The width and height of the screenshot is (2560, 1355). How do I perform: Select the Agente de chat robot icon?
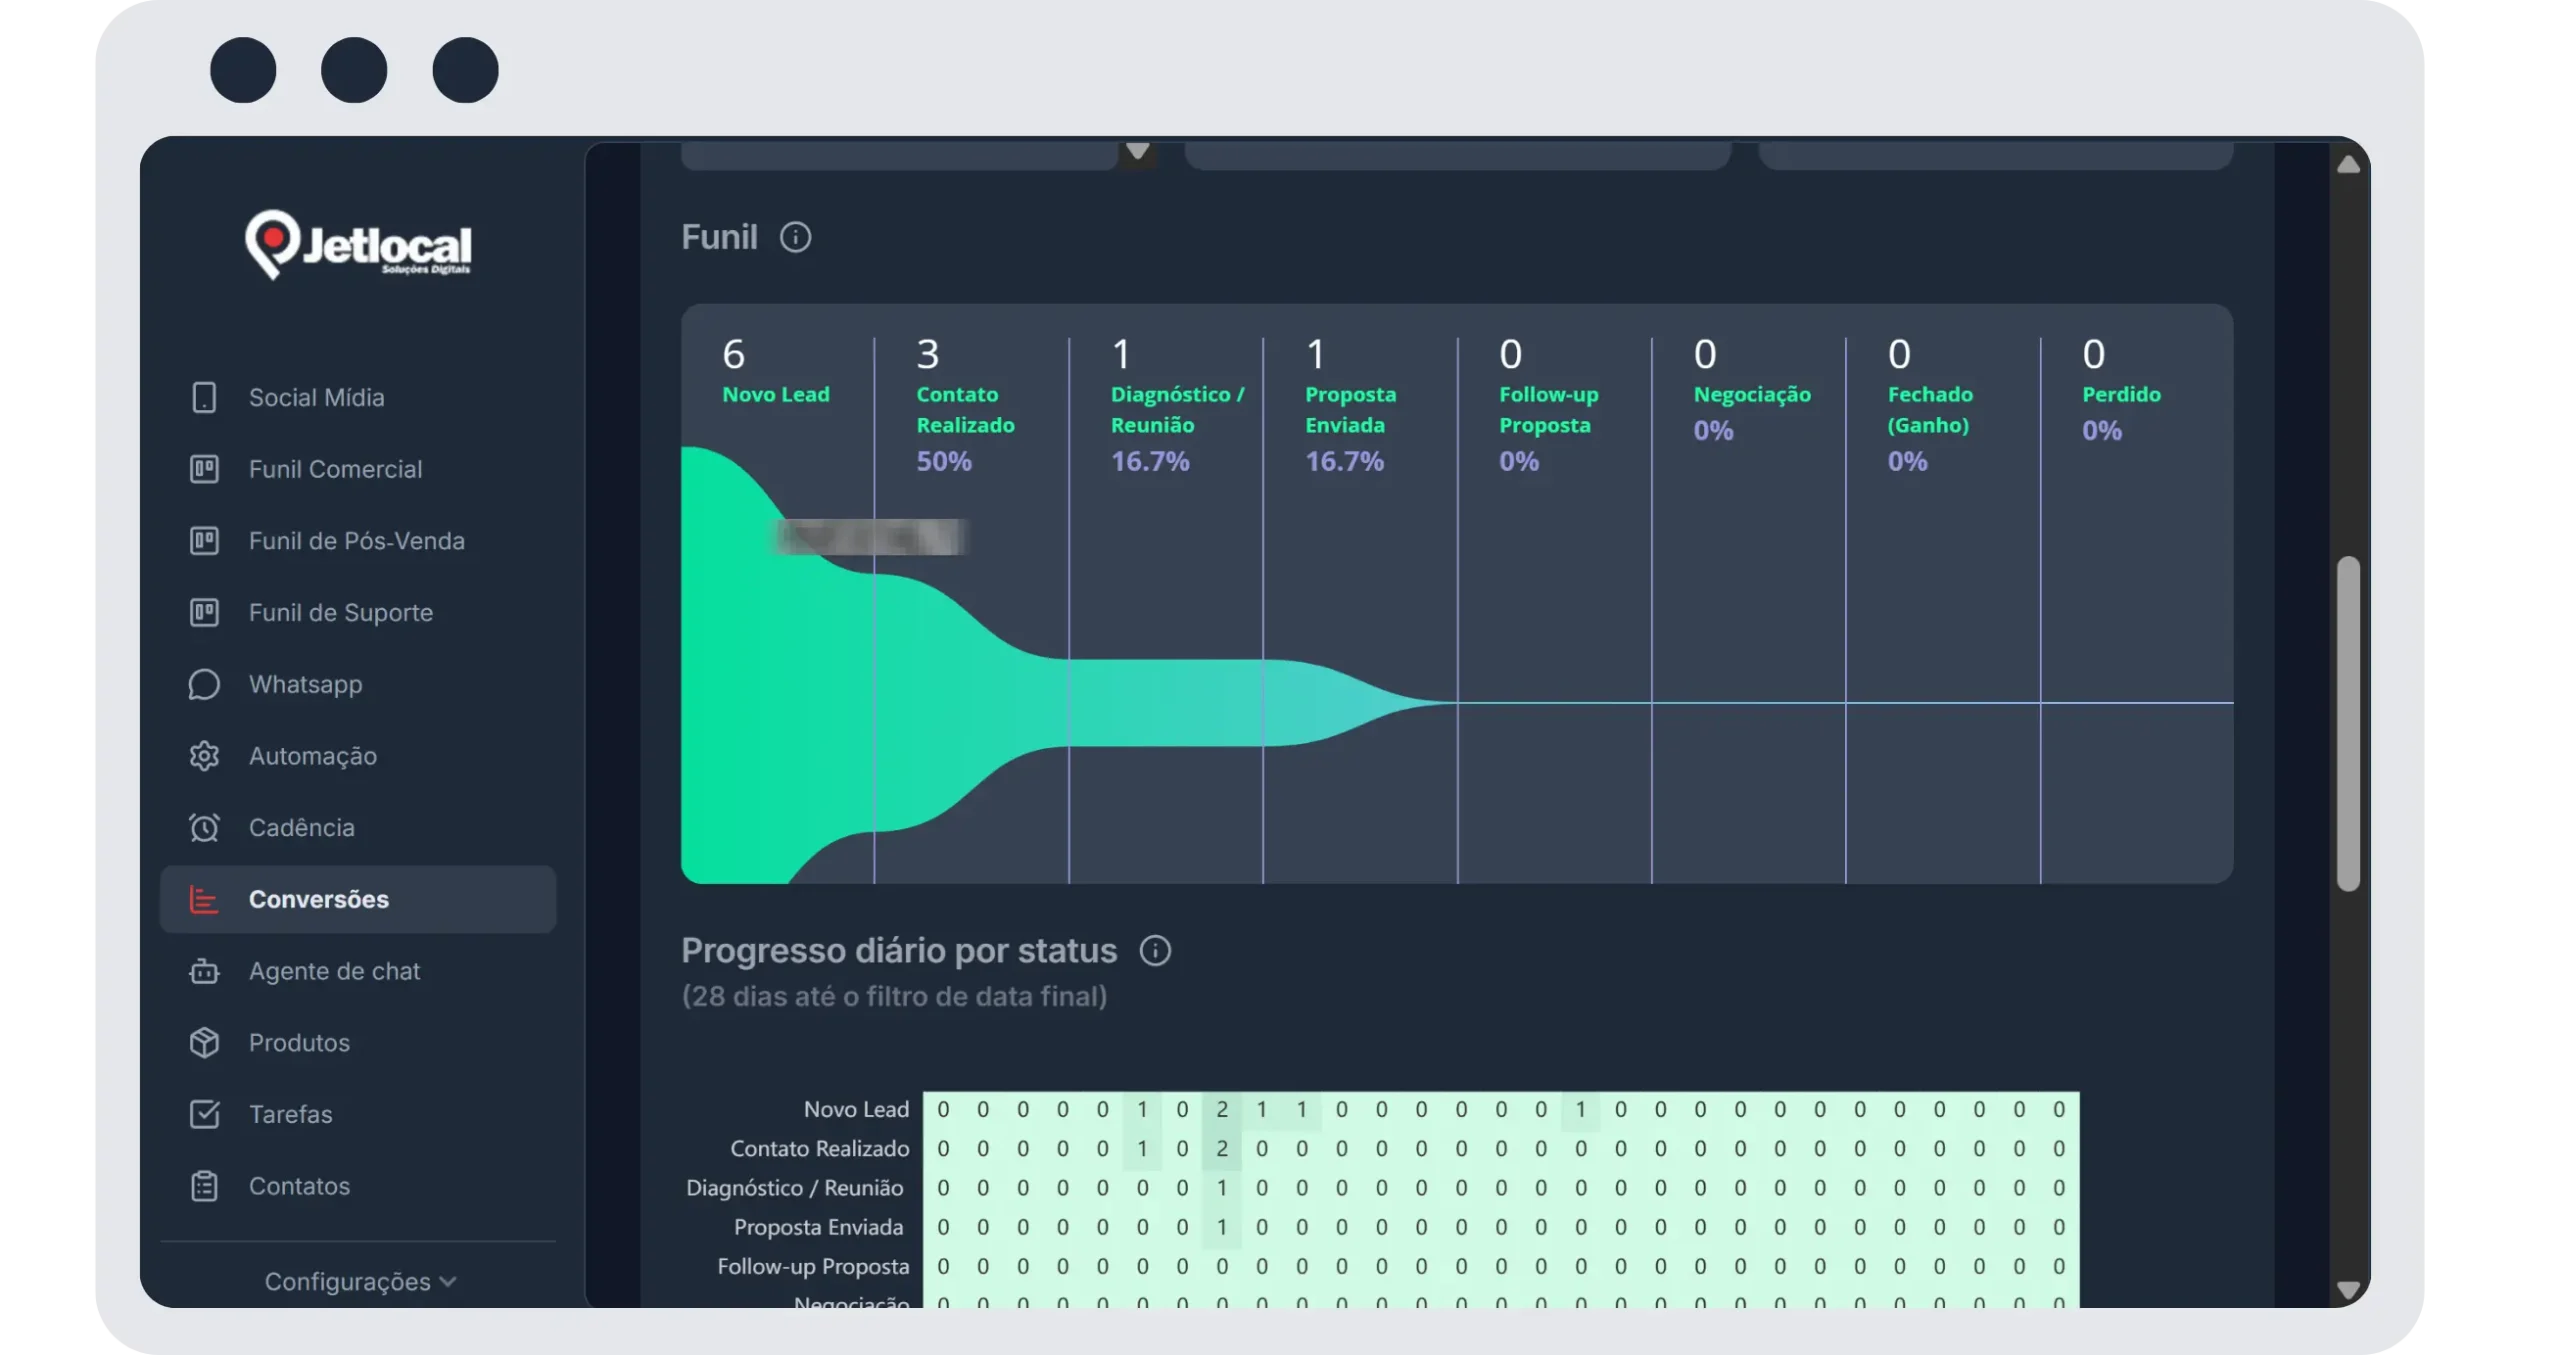(x=204, y=971)
